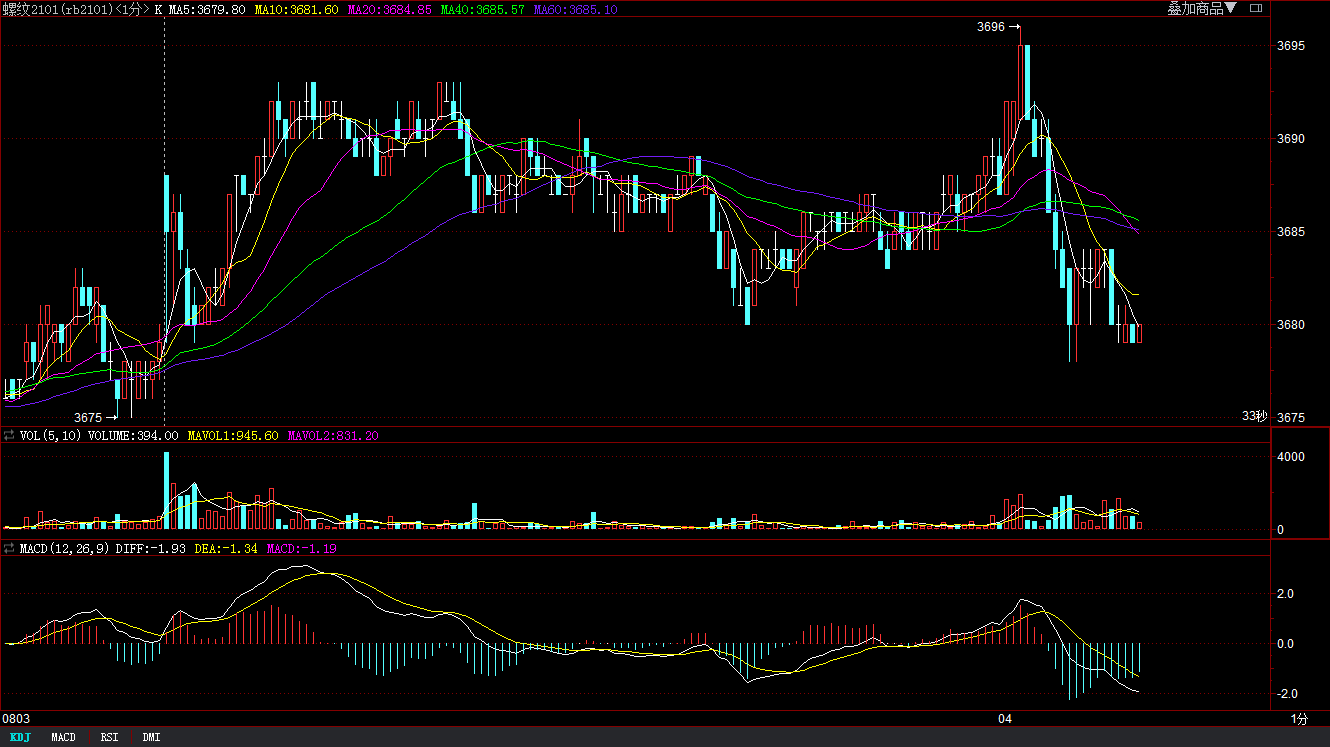Click the VOLUME:394.00 value
This screenshot has width=1330, height=747.
tap(133, 436)
